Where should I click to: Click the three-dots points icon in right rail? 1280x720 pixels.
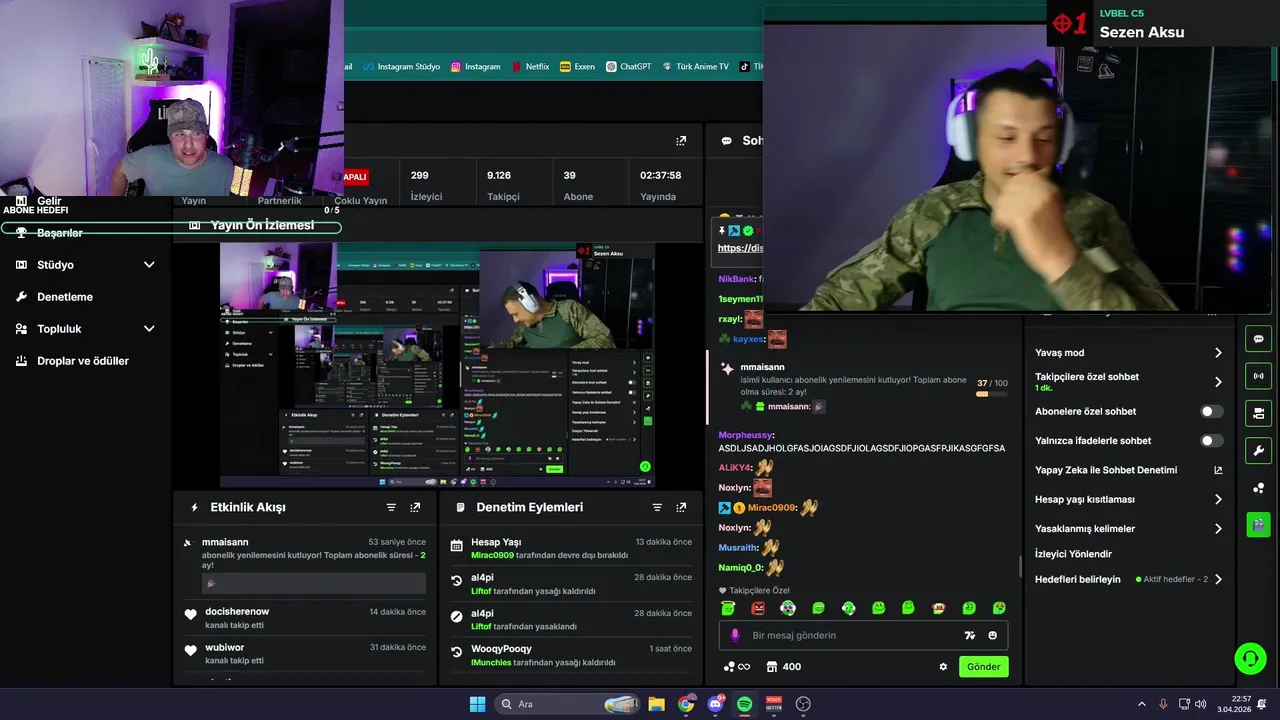(x=1258, y=488)
